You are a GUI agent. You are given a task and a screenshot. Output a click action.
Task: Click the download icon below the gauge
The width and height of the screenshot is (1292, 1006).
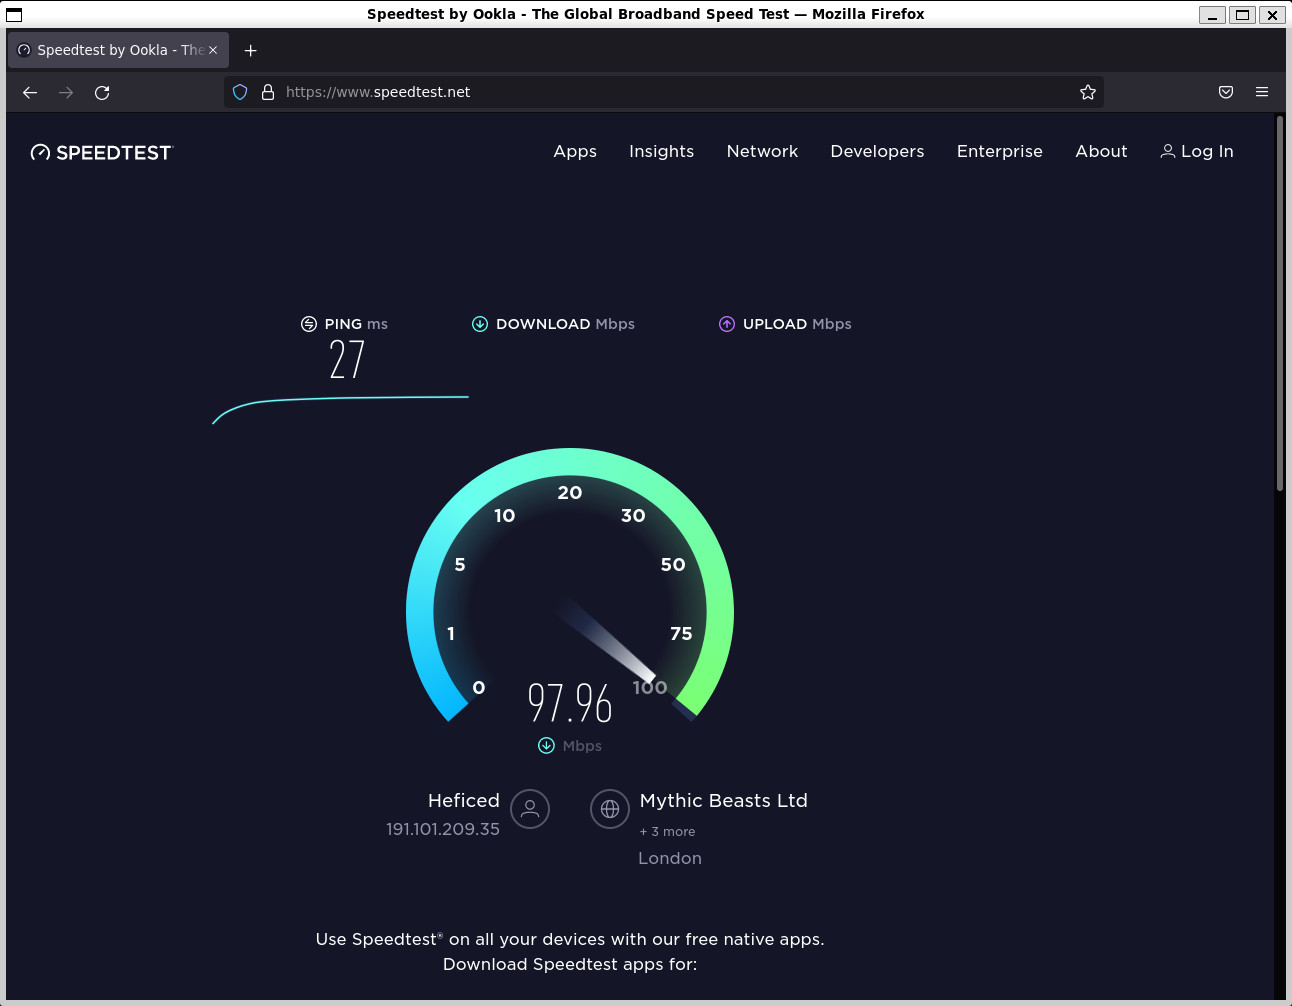coord(546,745)
